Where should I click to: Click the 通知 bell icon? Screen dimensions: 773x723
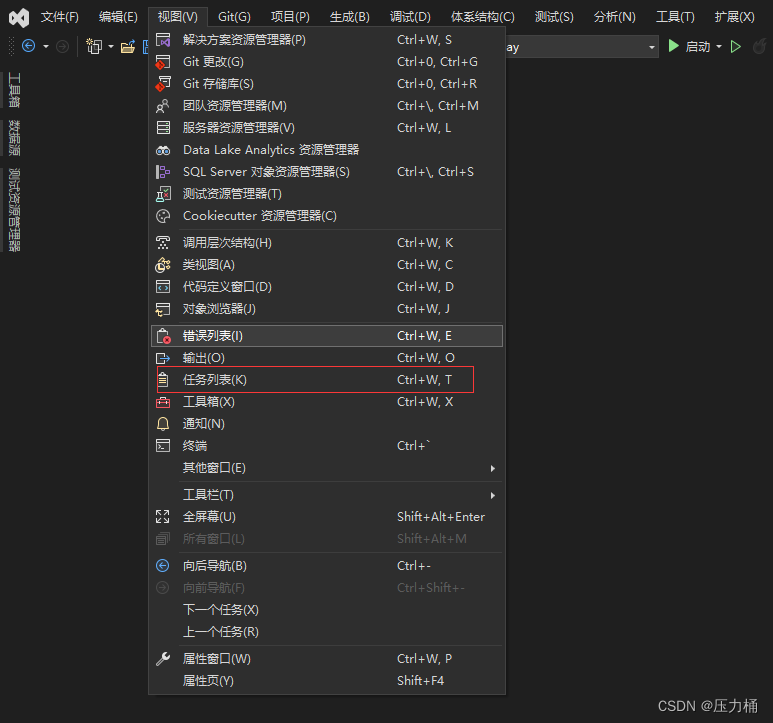click(x=163, y=424)
